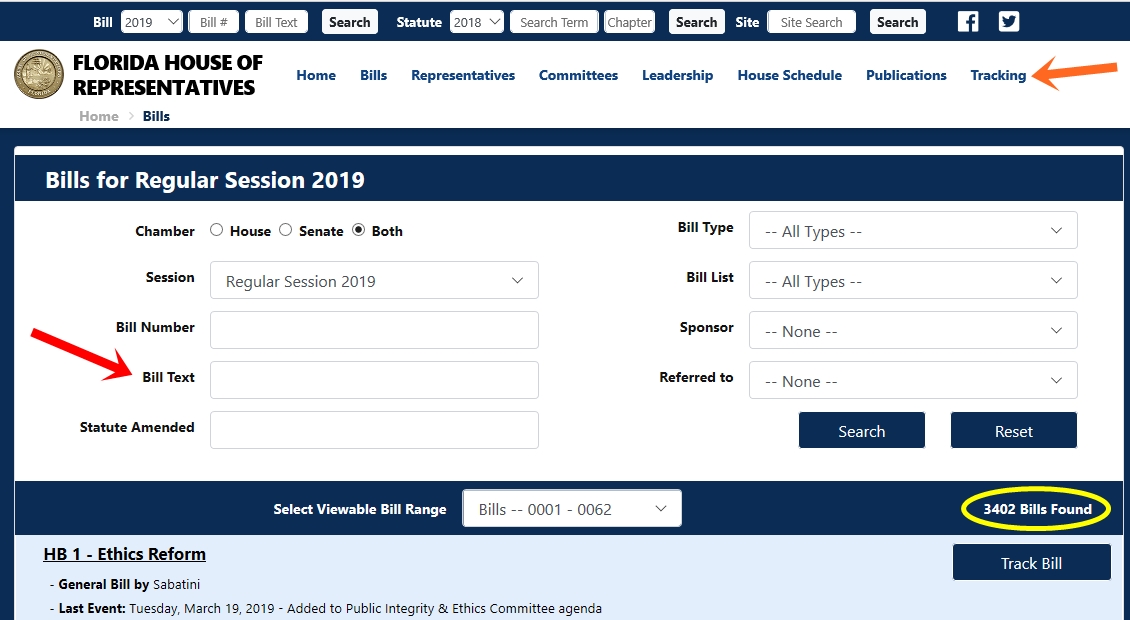Click the Statute Amended input field
The image size is (1130, 620).
(x=374, y=430)
